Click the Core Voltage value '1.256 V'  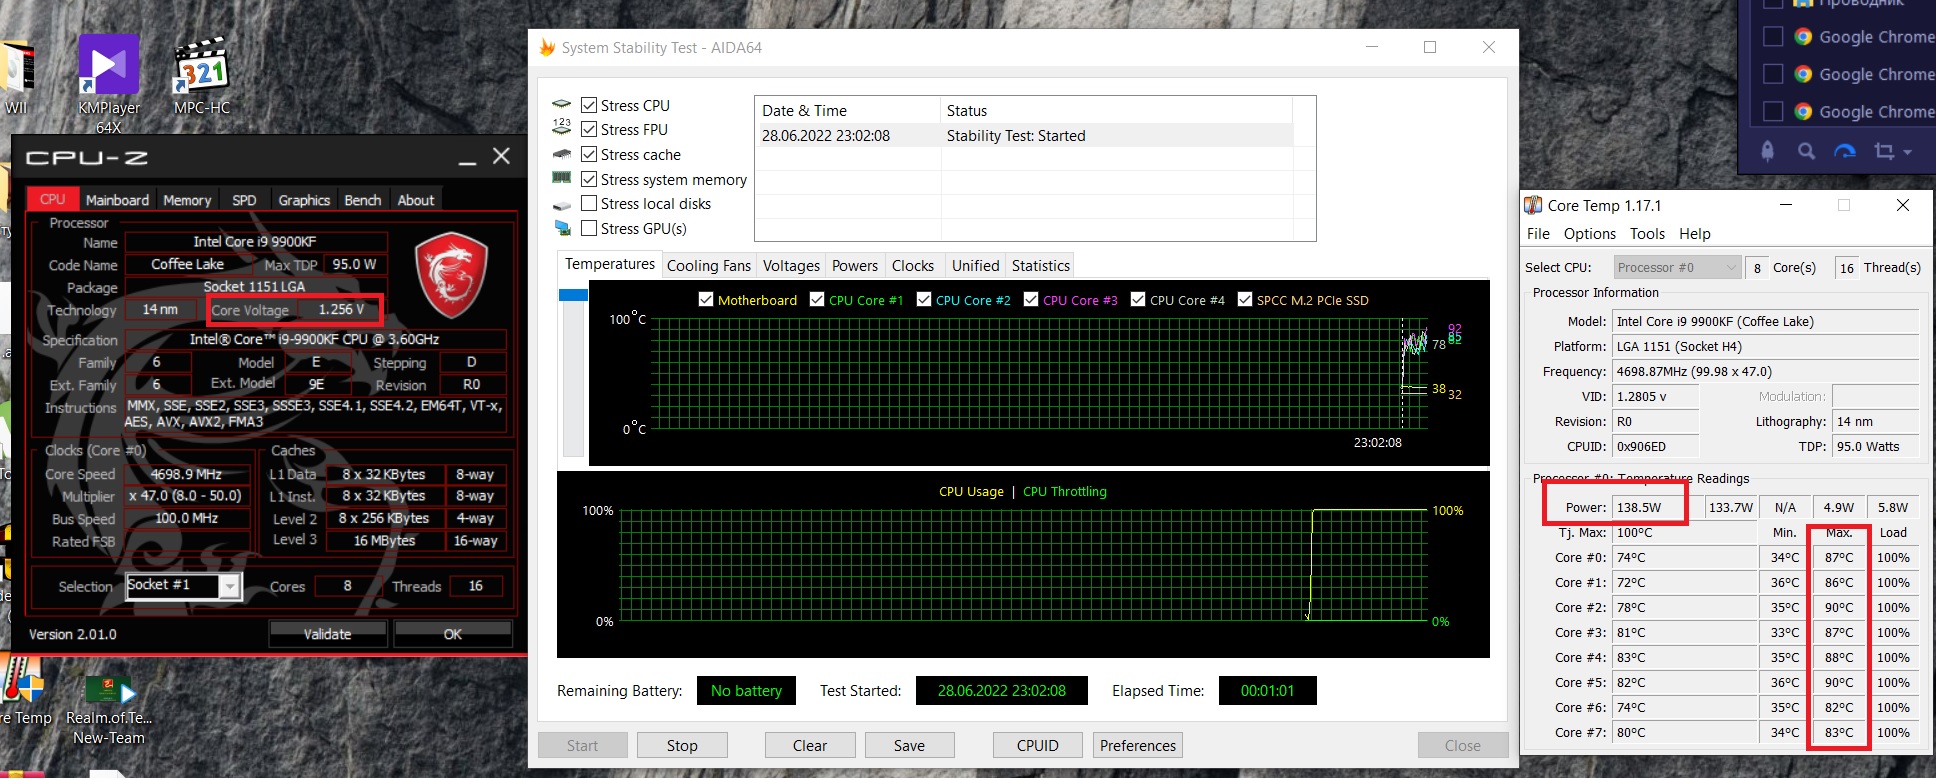[339, 310]
